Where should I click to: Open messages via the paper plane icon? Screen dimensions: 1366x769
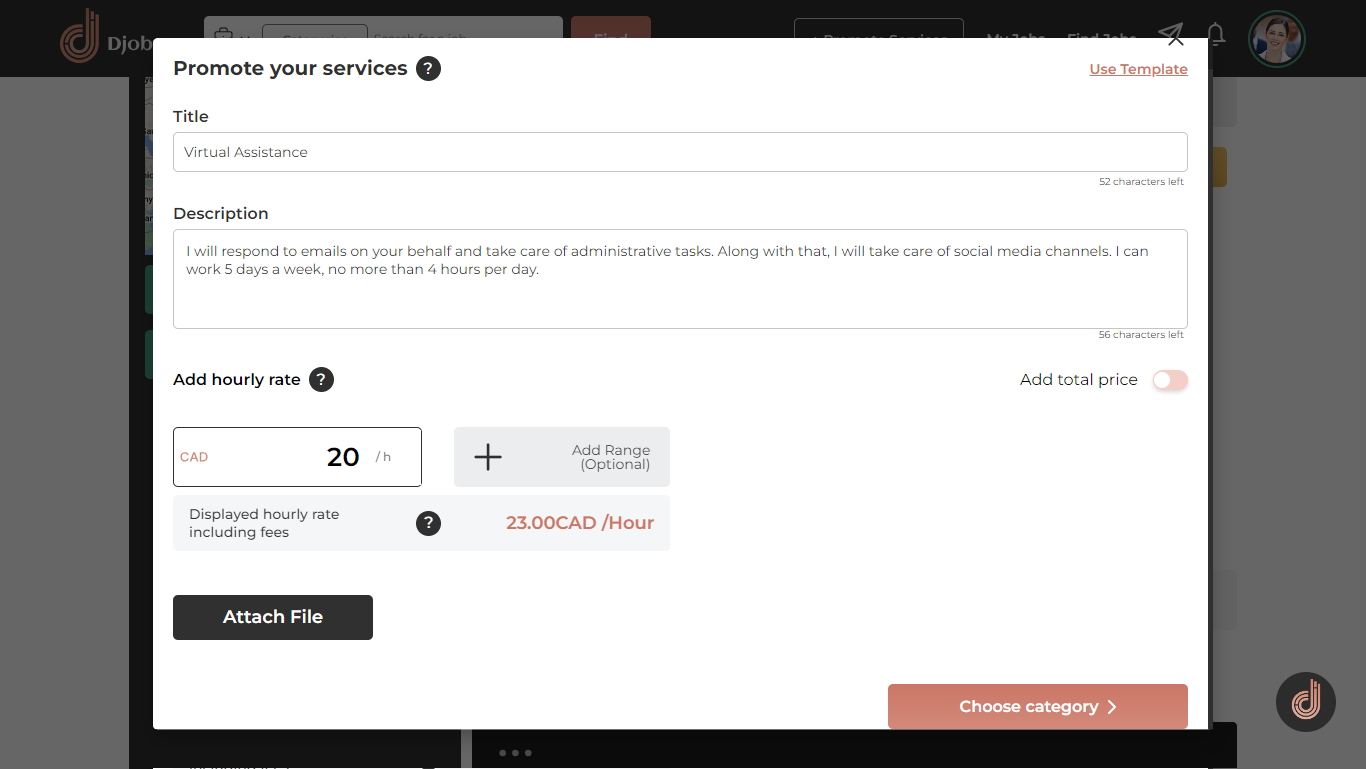[x=1170, y=32]
